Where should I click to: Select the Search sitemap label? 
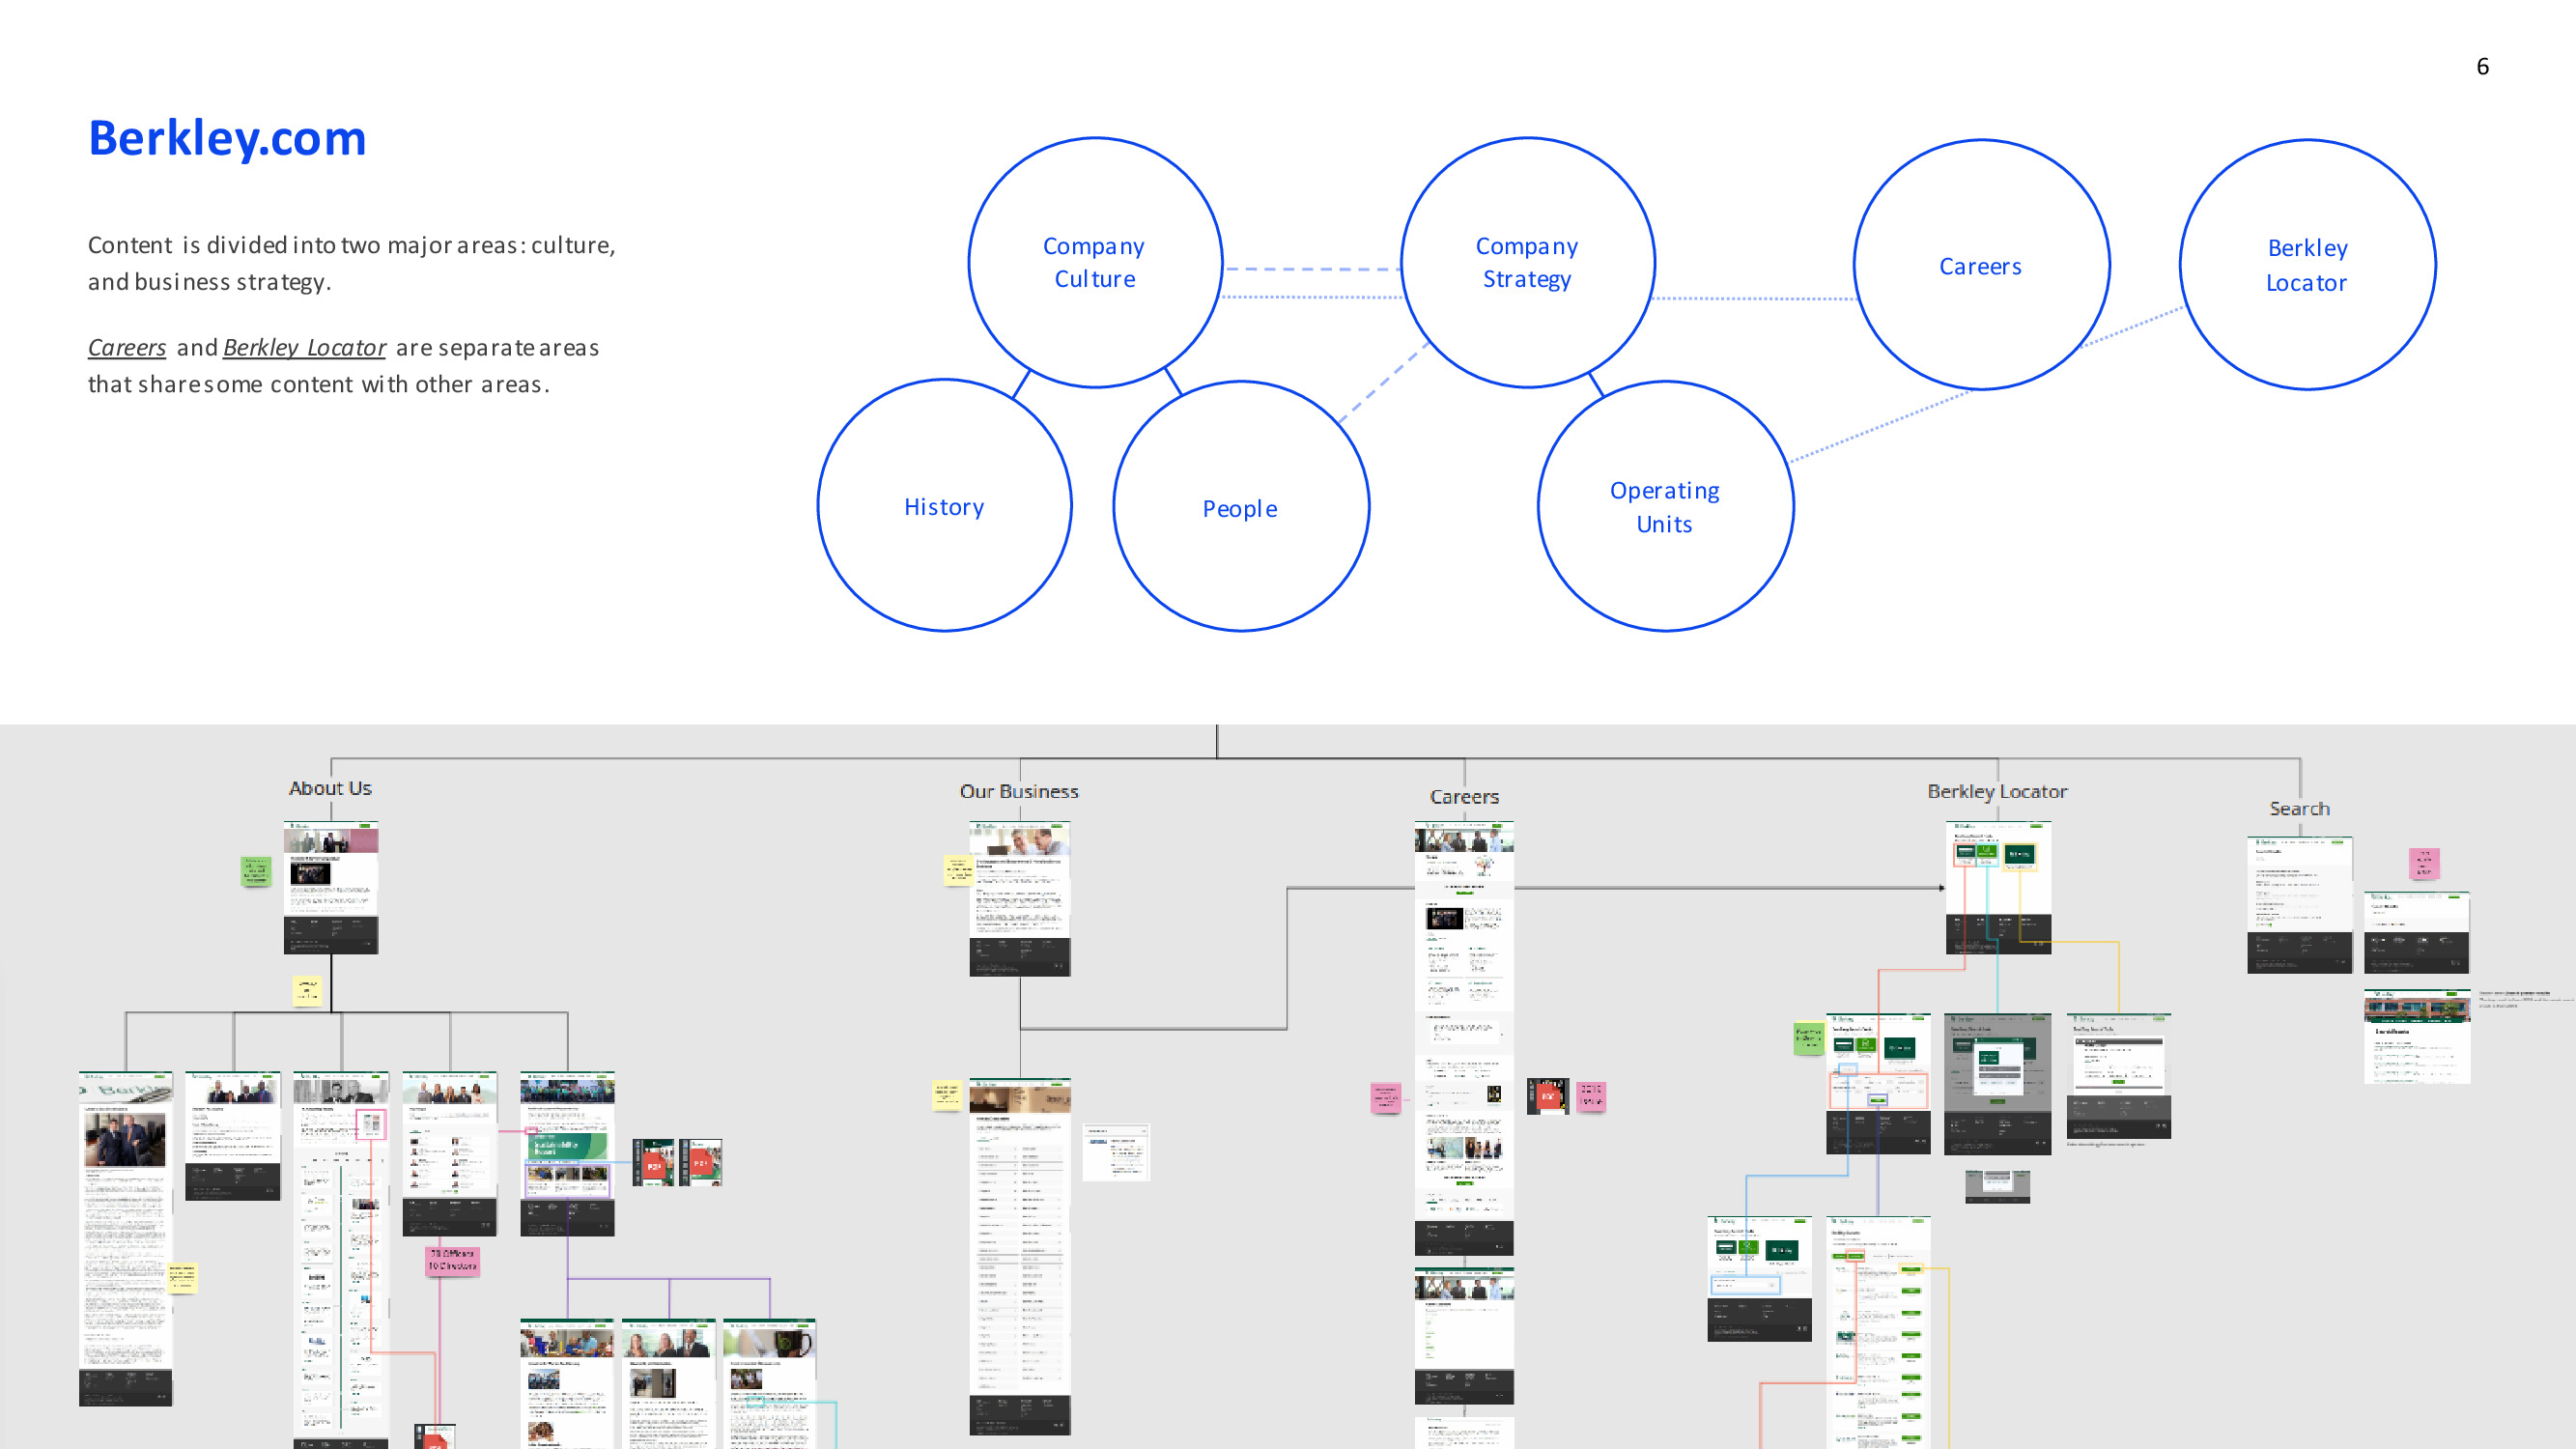(x=2298, y=808)
